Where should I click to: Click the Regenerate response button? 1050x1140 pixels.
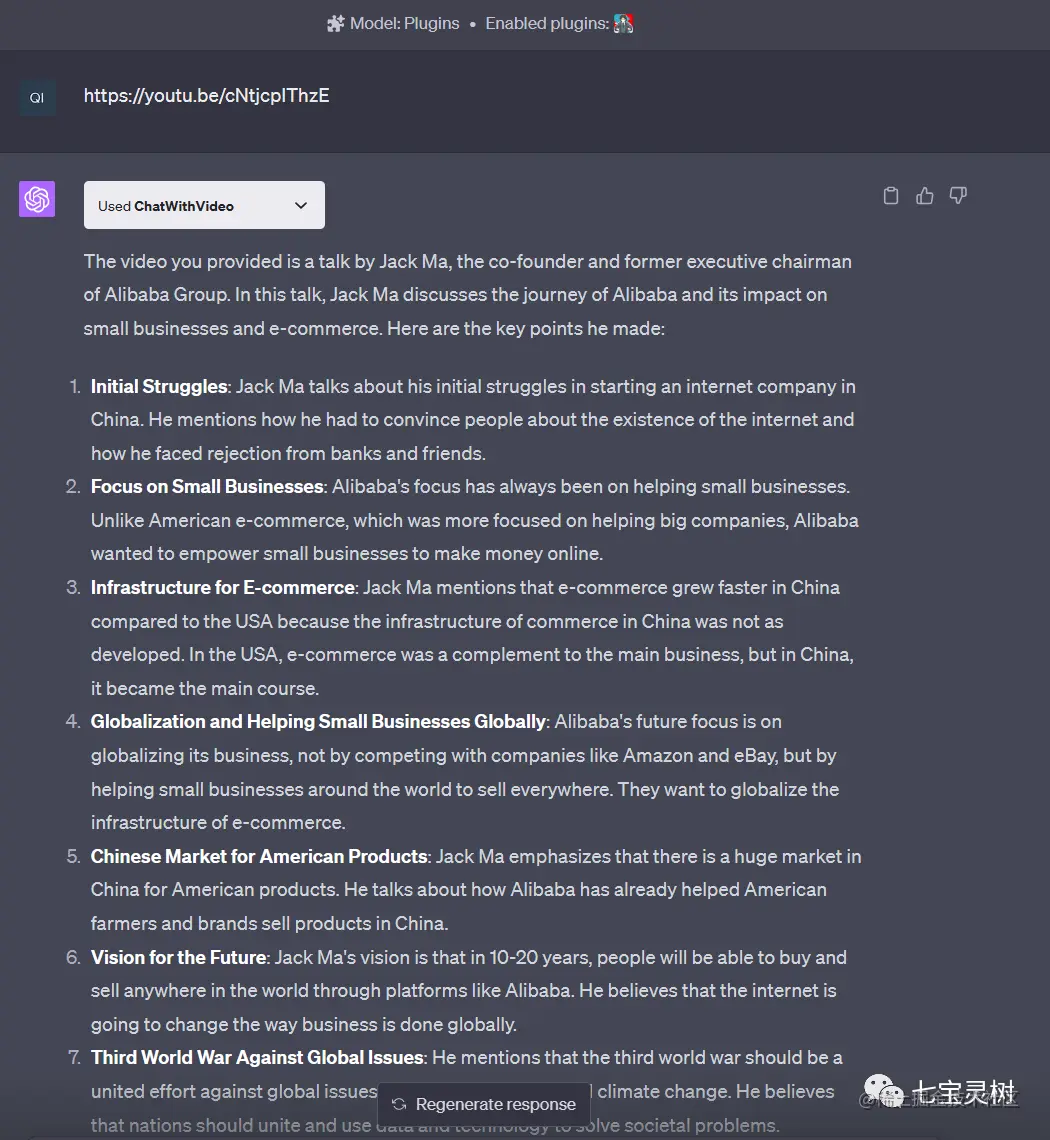(484, 1104)
